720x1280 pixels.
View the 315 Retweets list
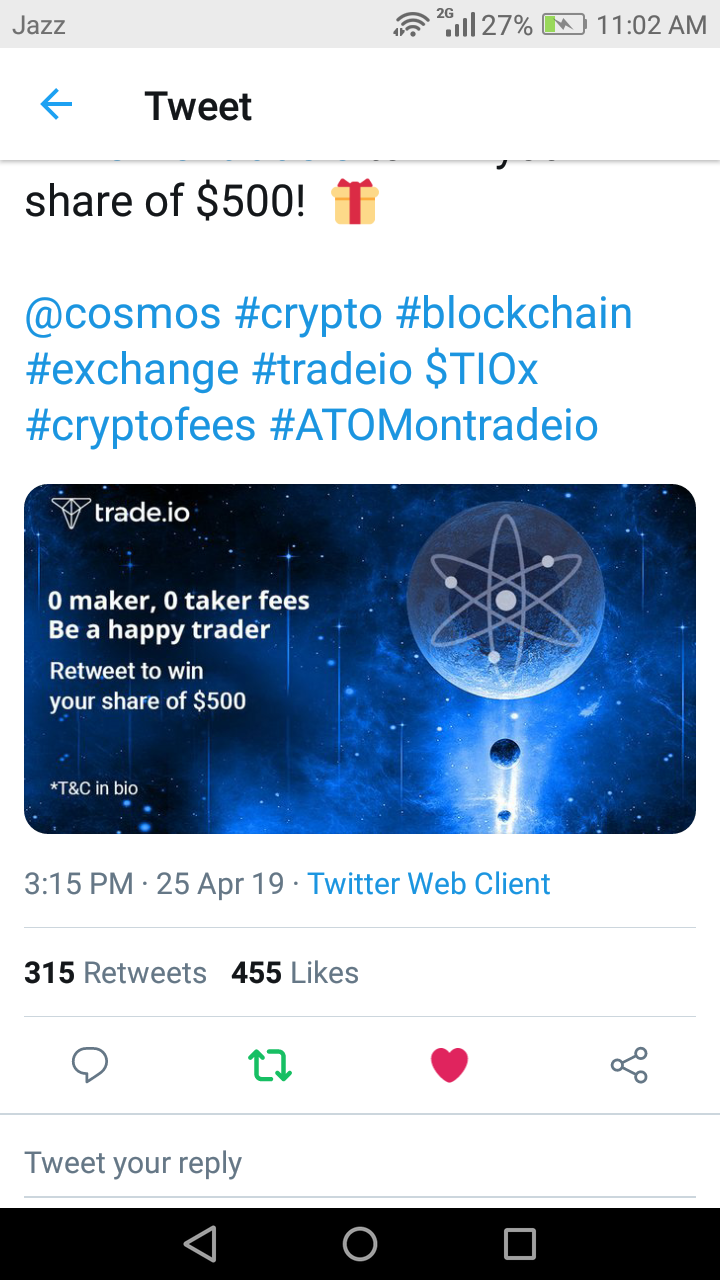pos(115,972)
